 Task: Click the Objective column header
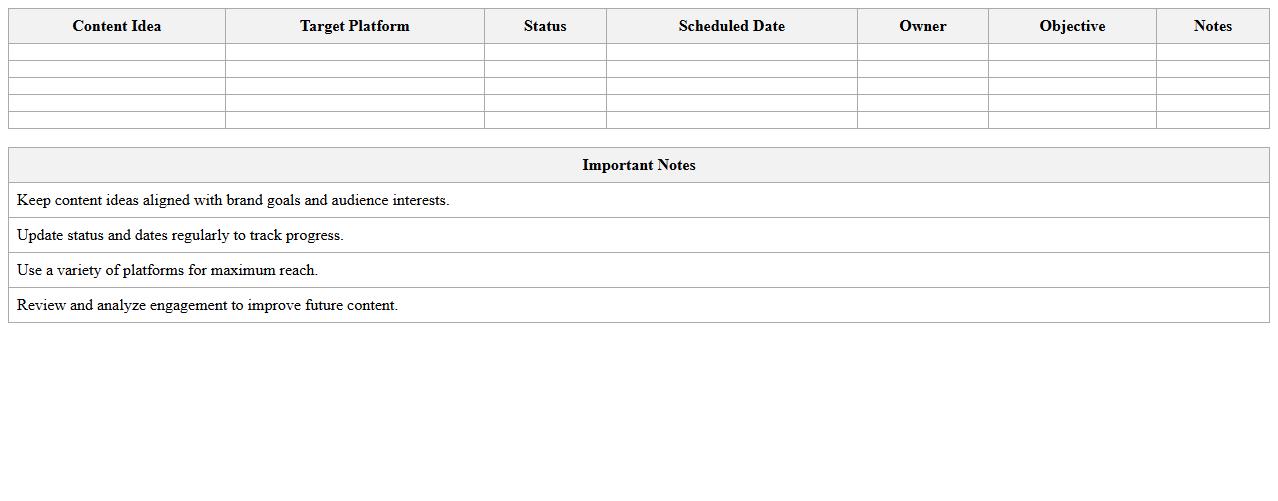pyautogui.click(x=1072, y=26)
